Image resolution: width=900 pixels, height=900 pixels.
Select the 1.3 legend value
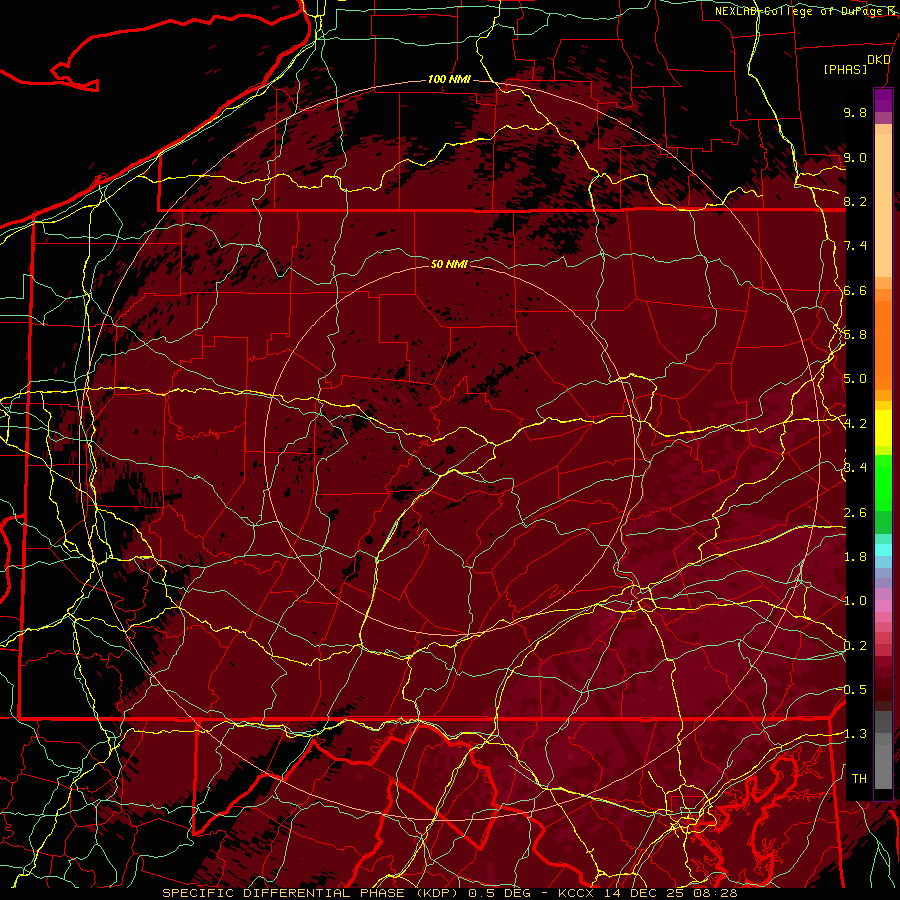coord(855,734)
